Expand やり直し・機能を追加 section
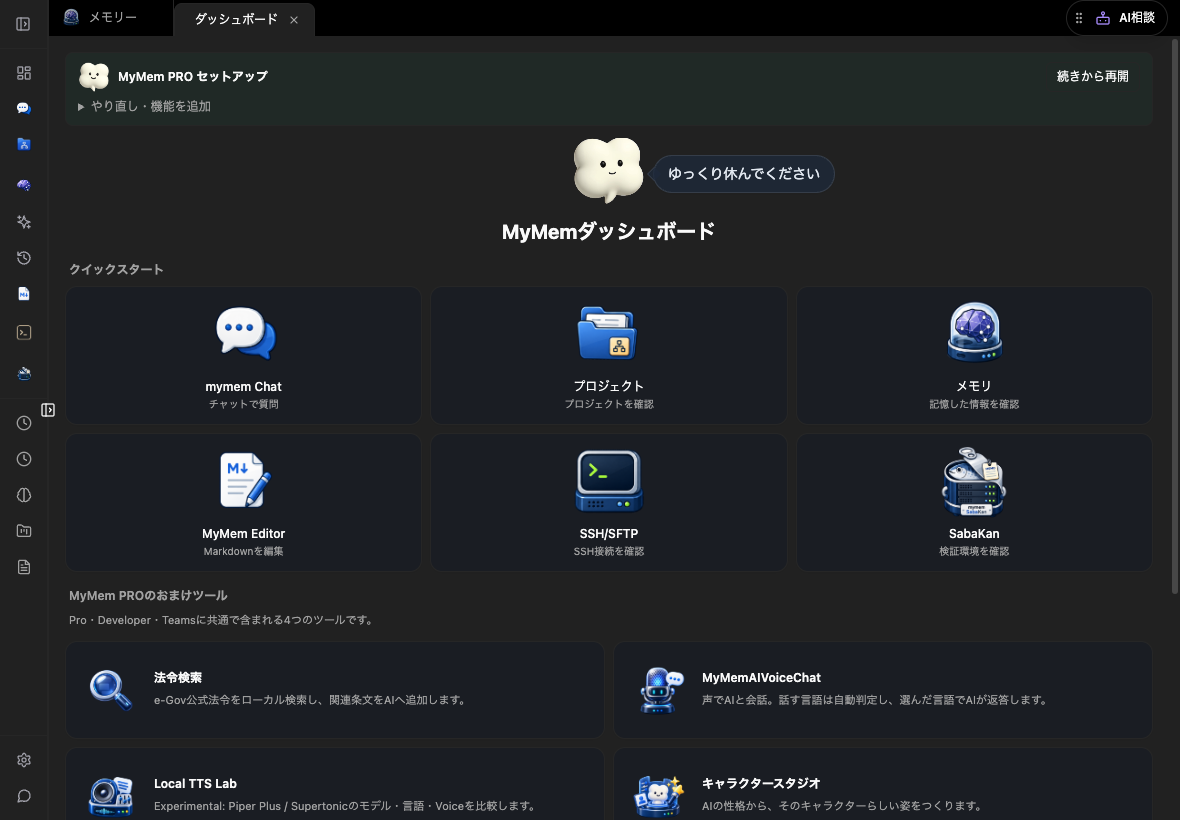The width and height of the screenshot is (1180, 820). [144, 107]
